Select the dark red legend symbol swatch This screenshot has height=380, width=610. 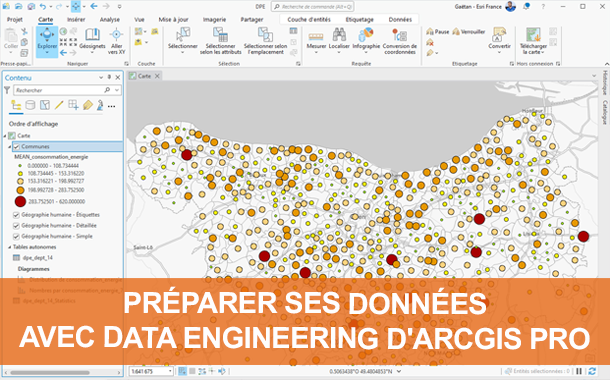coord(20,201)
